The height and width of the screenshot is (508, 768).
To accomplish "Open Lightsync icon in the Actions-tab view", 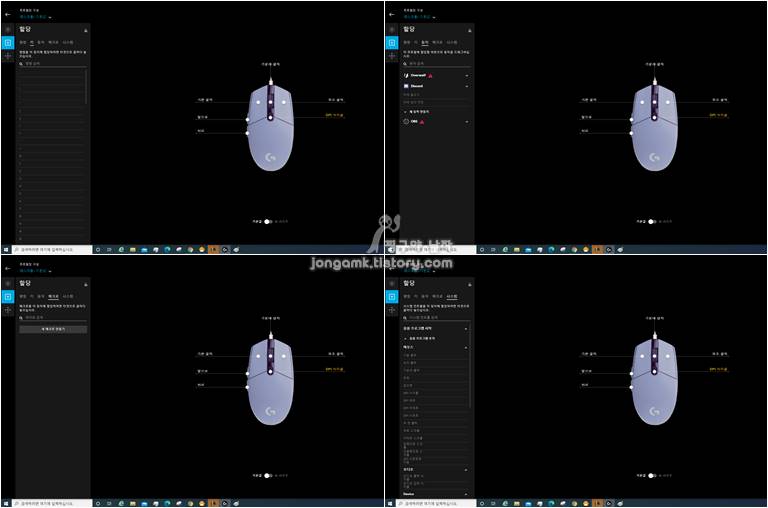I will 392,30.
